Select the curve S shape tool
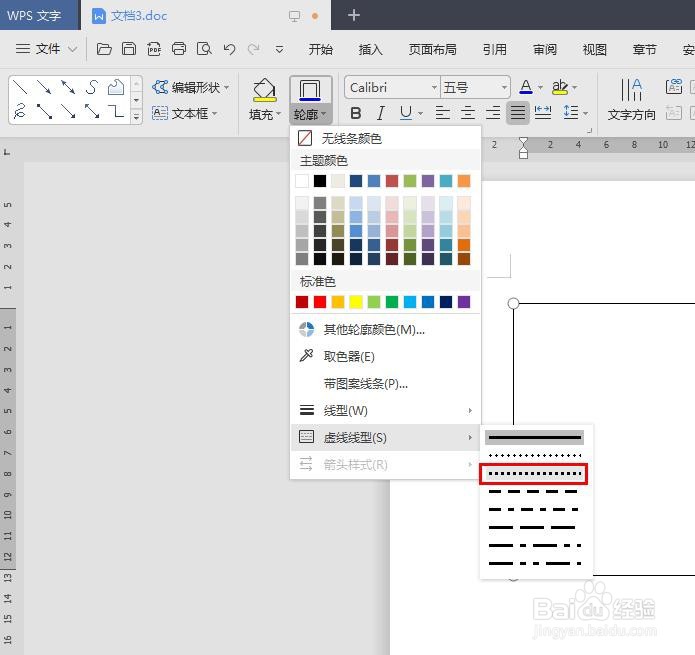 click(x=92, y=87)
